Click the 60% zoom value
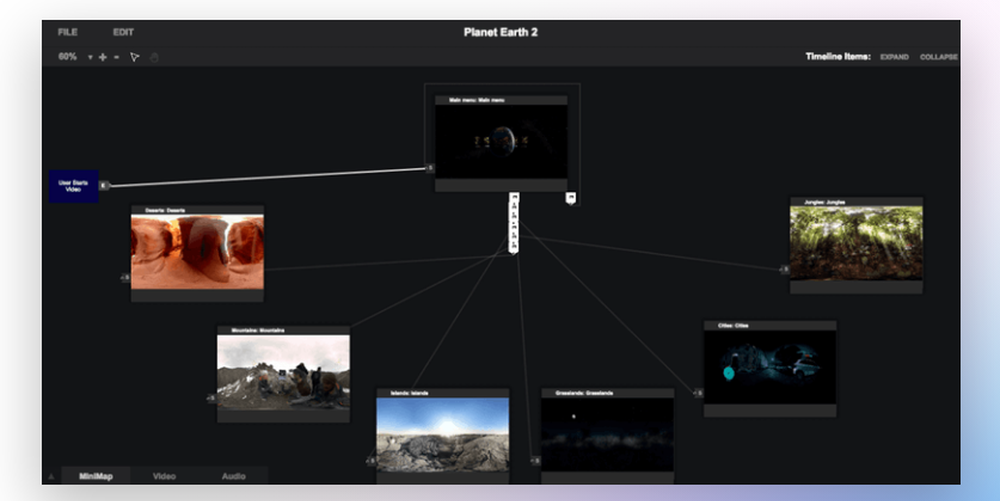Screen dimensions: 1000x501 point(68,57)
